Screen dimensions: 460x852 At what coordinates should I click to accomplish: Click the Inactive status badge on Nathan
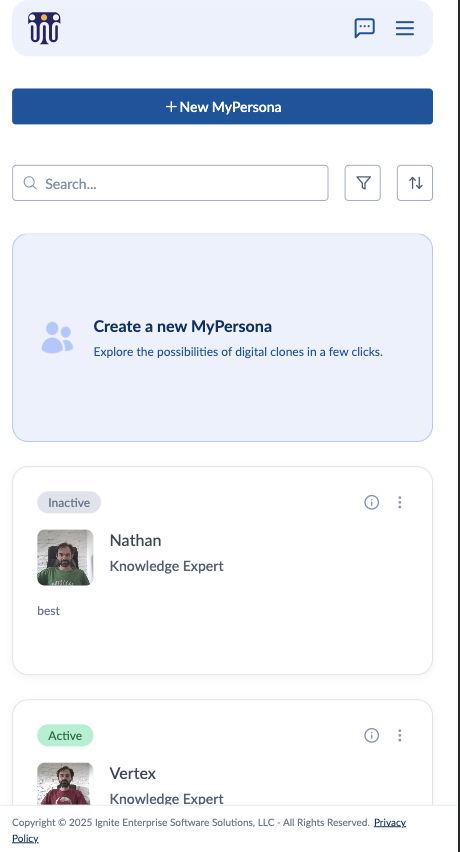[69, 503]
